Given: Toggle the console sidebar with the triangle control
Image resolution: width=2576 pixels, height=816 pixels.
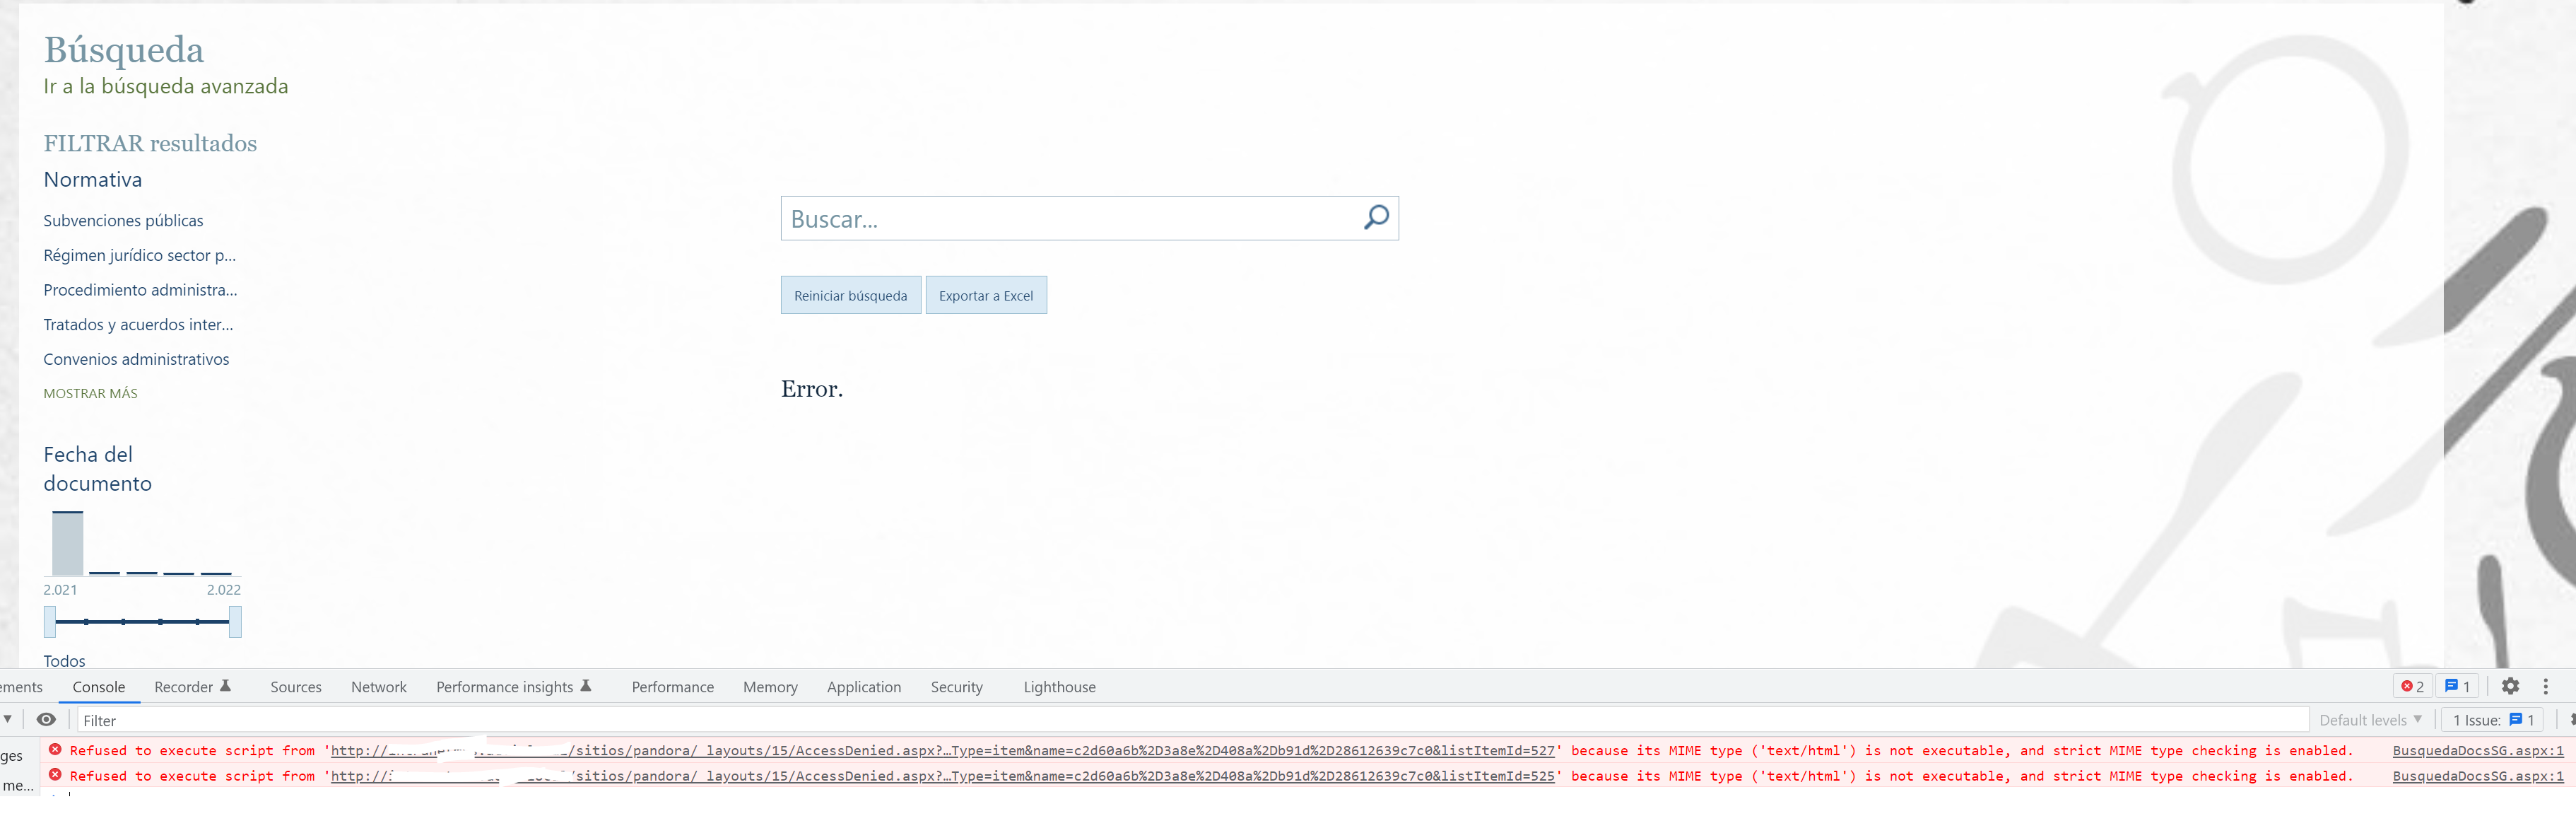Looking at the screenshot, I should point(8,718).
